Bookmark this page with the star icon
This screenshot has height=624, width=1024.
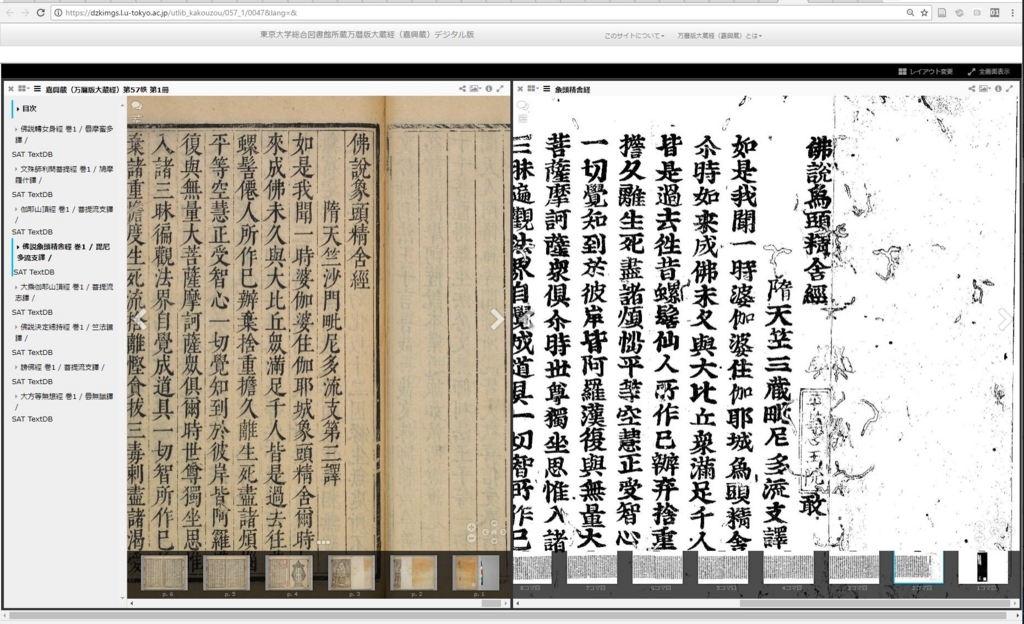pyautogui.click(x=924, y=12)
